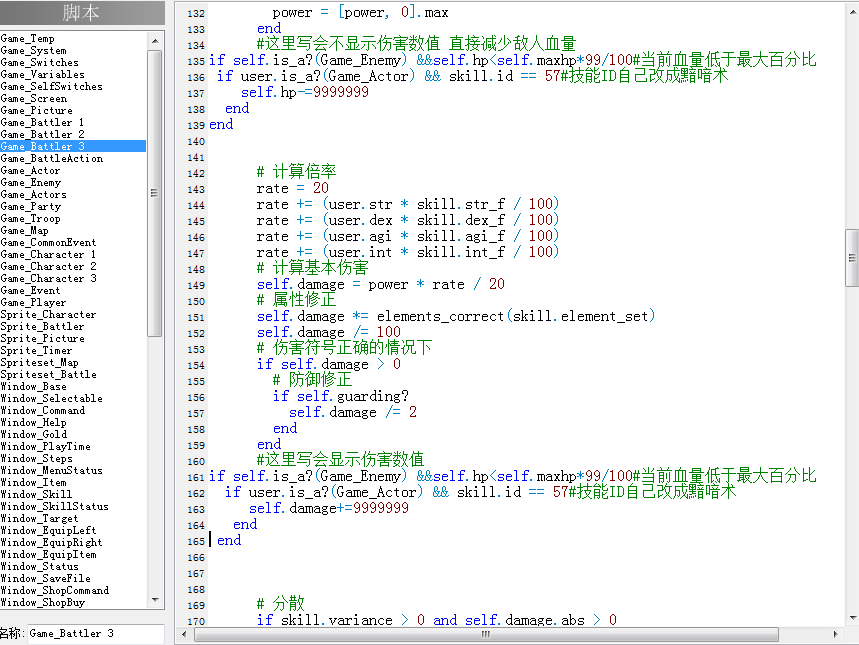Image resolution: width=859 pixels, height=645 pixels.
Task: Click line 137 self.hp code
Action: coord(305,92)
